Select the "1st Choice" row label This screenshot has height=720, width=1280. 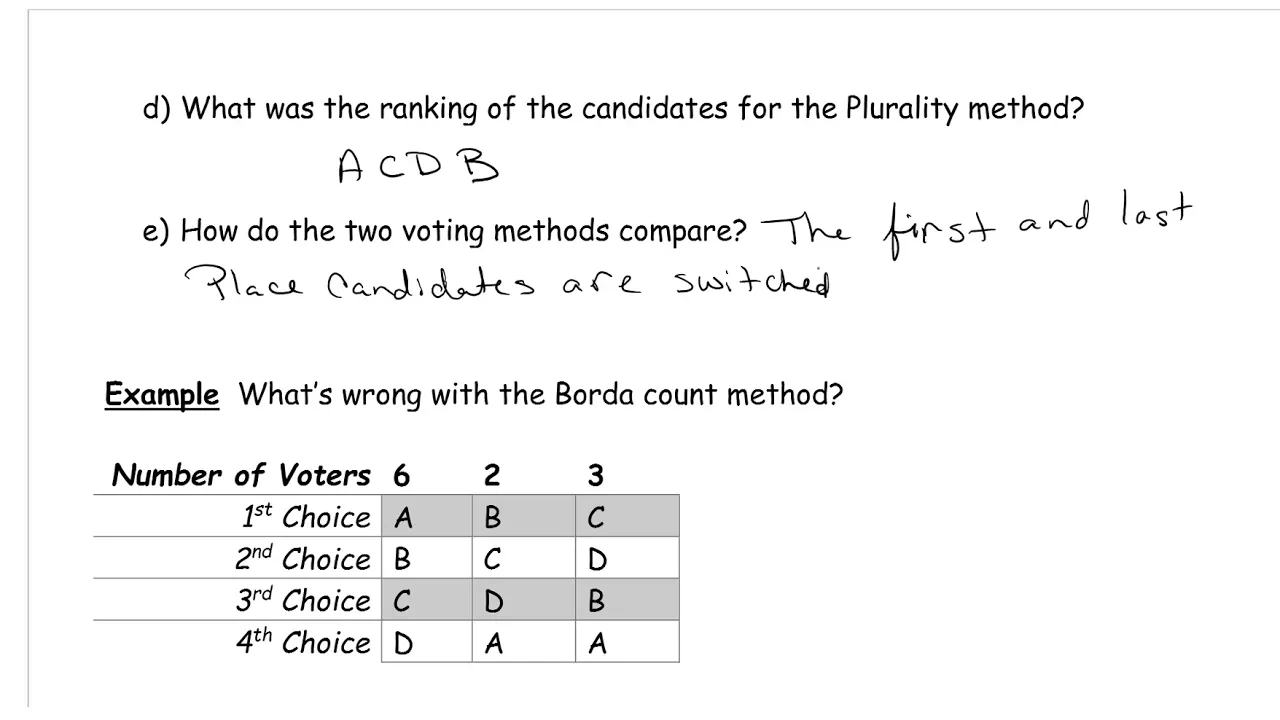click(x=306, y=517)
